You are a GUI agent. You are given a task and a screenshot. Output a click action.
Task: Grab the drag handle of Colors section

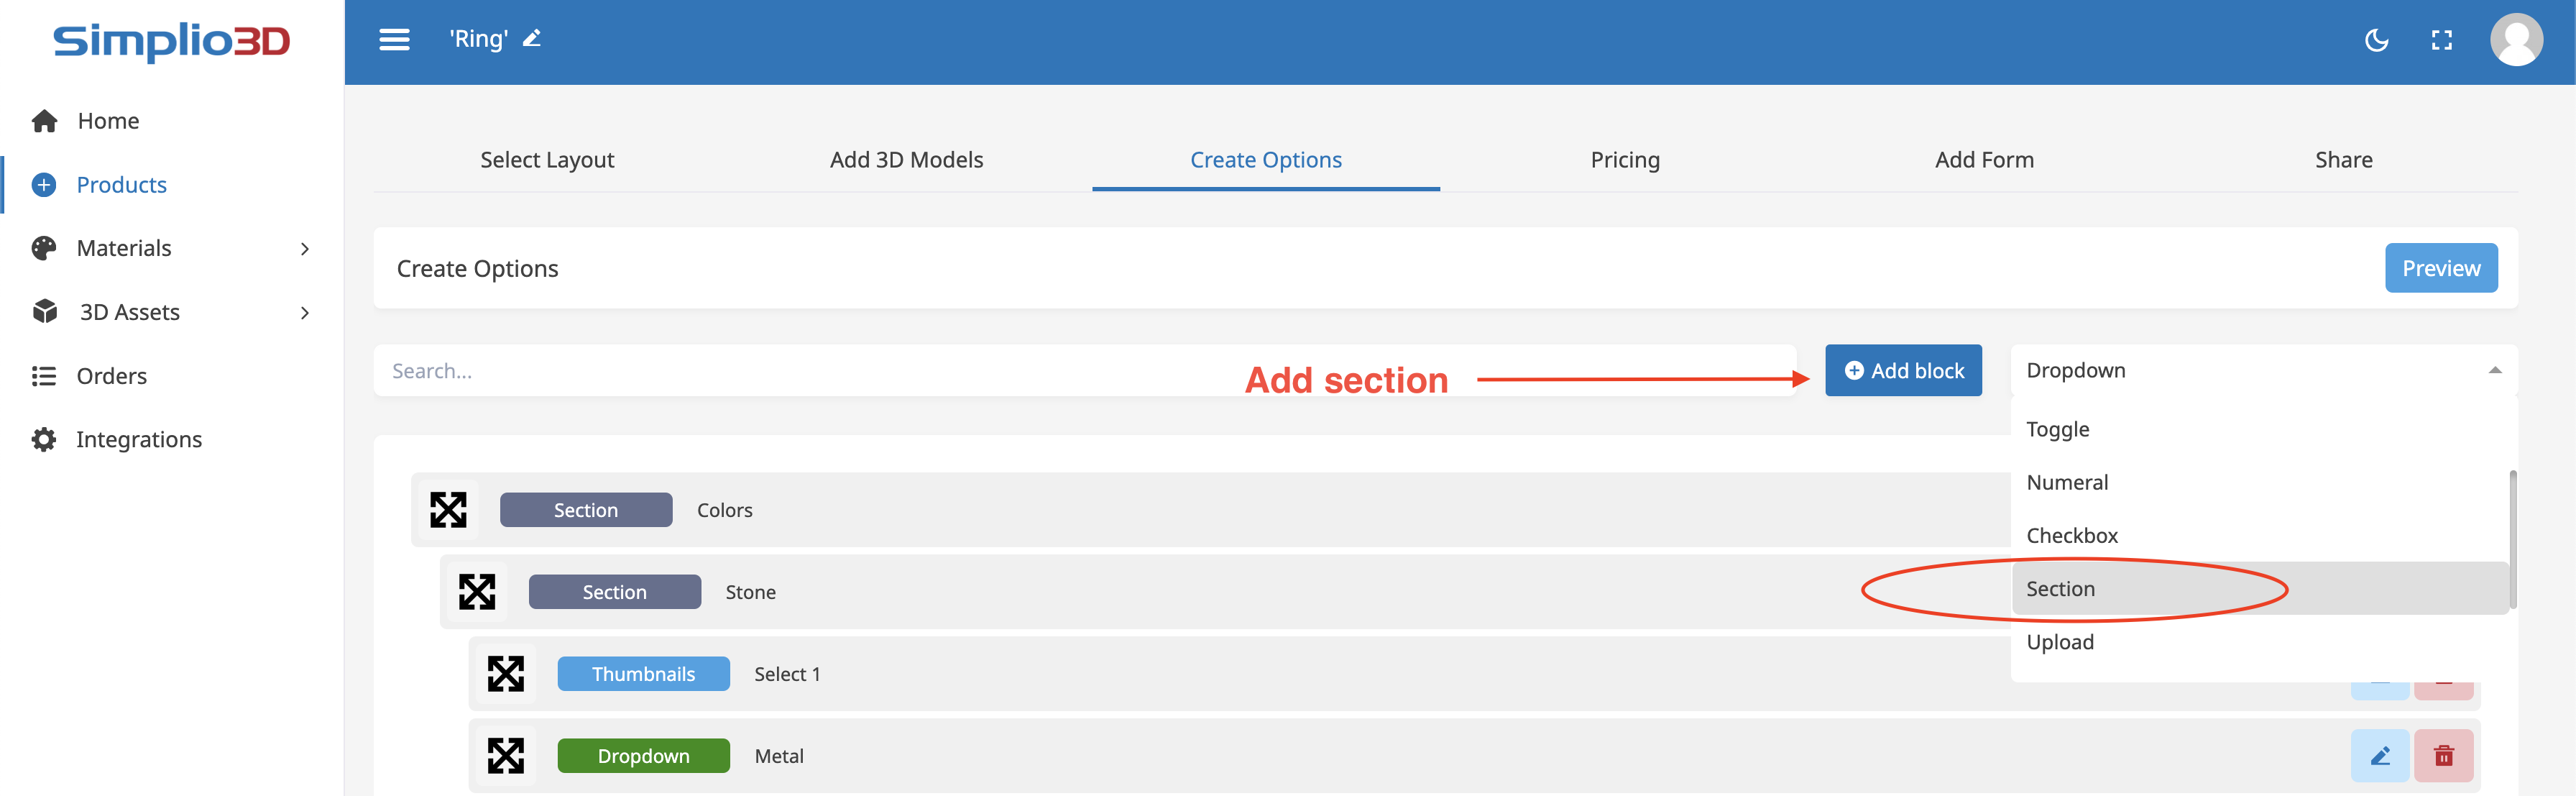(x=448, y=510)
